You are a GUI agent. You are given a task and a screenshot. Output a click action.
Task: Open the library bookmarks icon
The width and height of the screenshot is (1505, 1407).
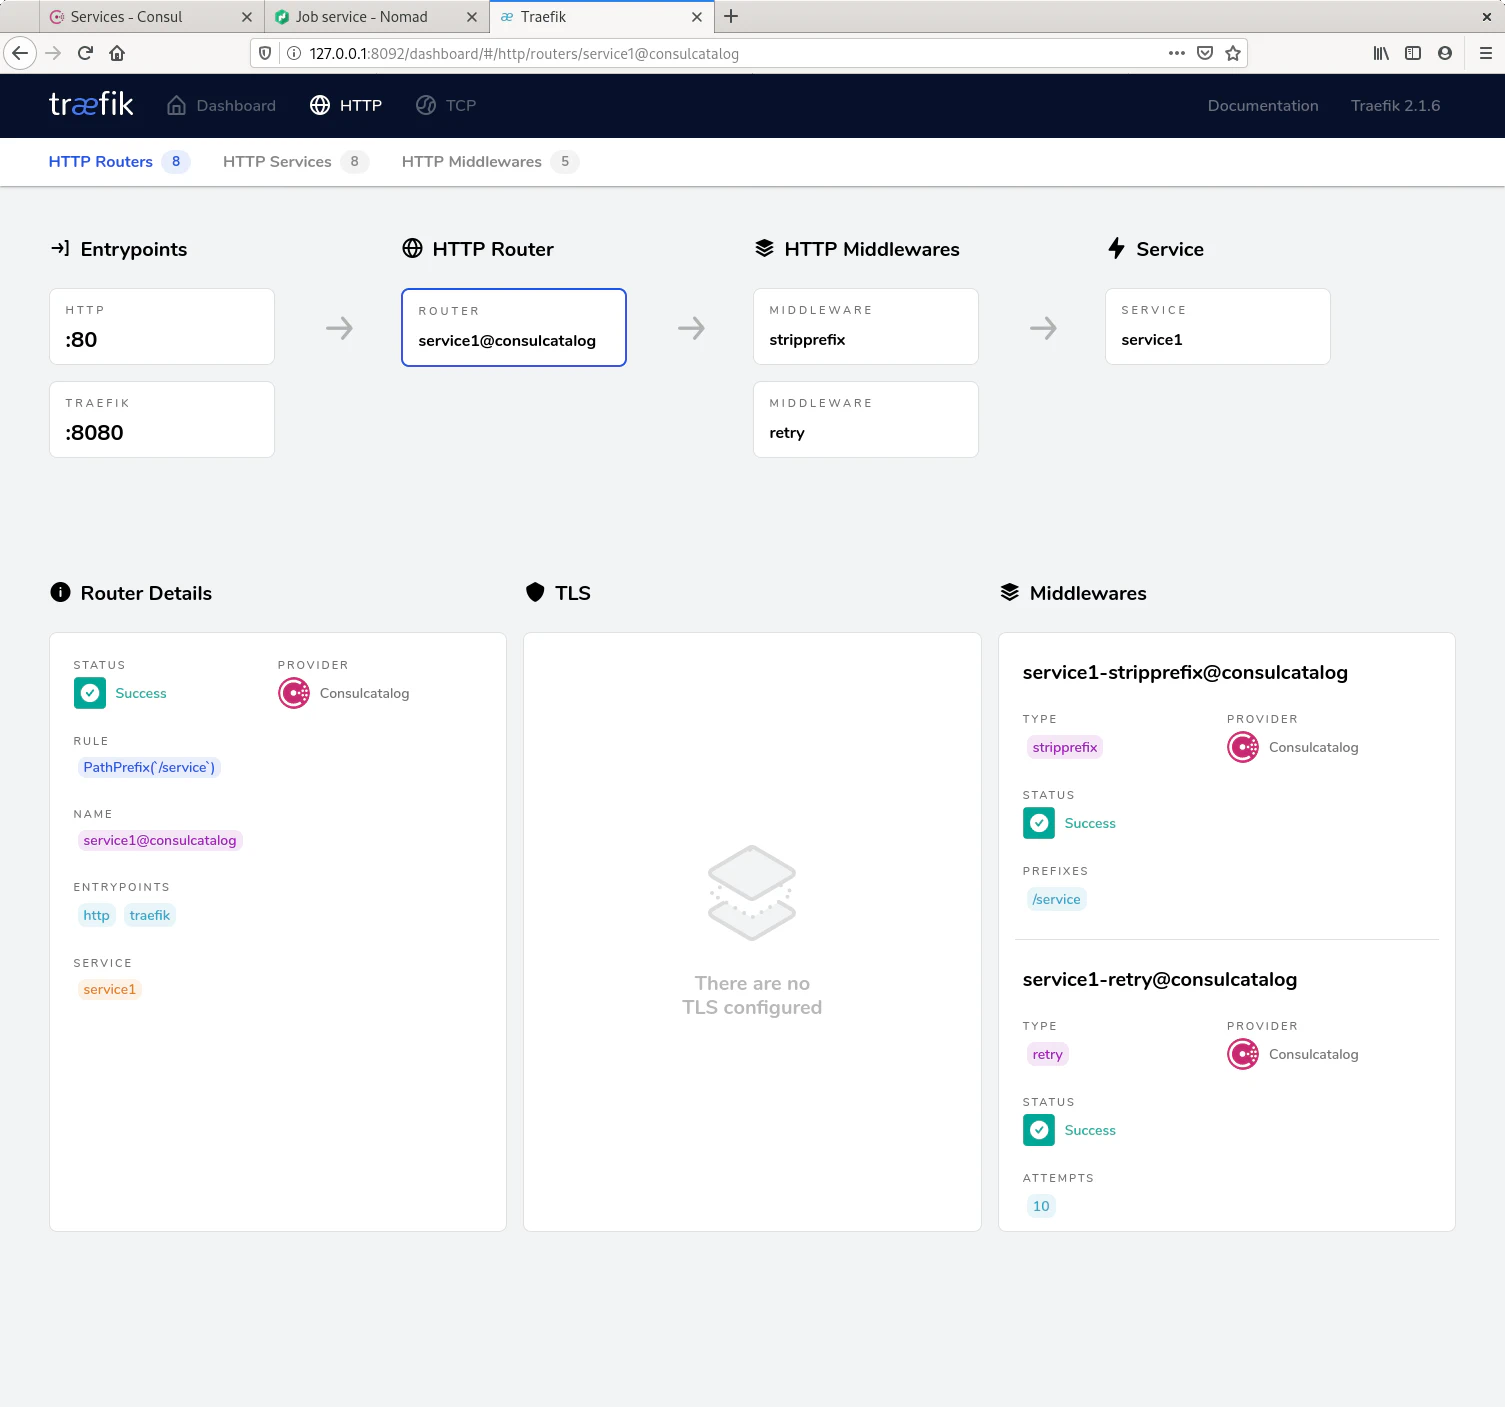(x=1380, y=53)
